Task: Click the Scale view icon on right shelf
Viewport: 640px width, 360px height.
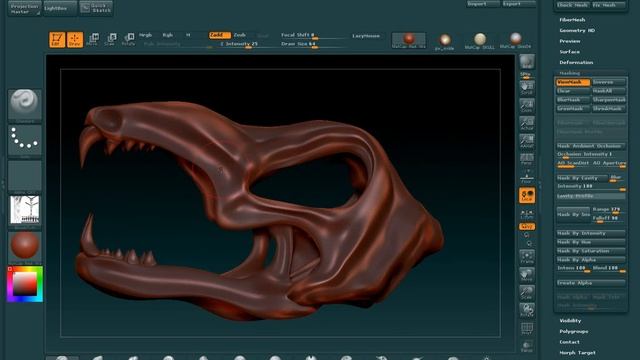Action: [x=527, y=293]
